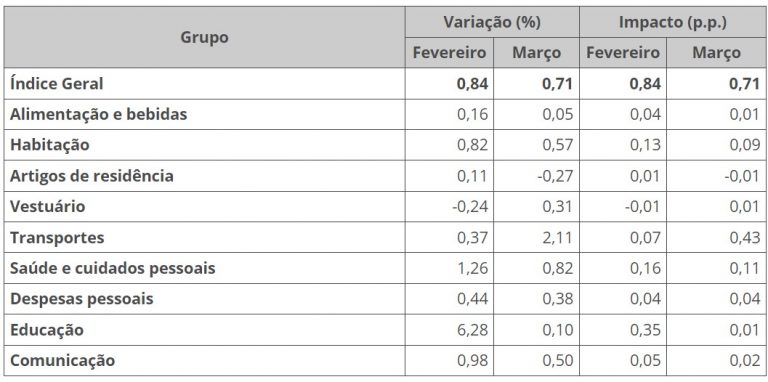Click the Índice Geral row label

click(x=57, y=84)
